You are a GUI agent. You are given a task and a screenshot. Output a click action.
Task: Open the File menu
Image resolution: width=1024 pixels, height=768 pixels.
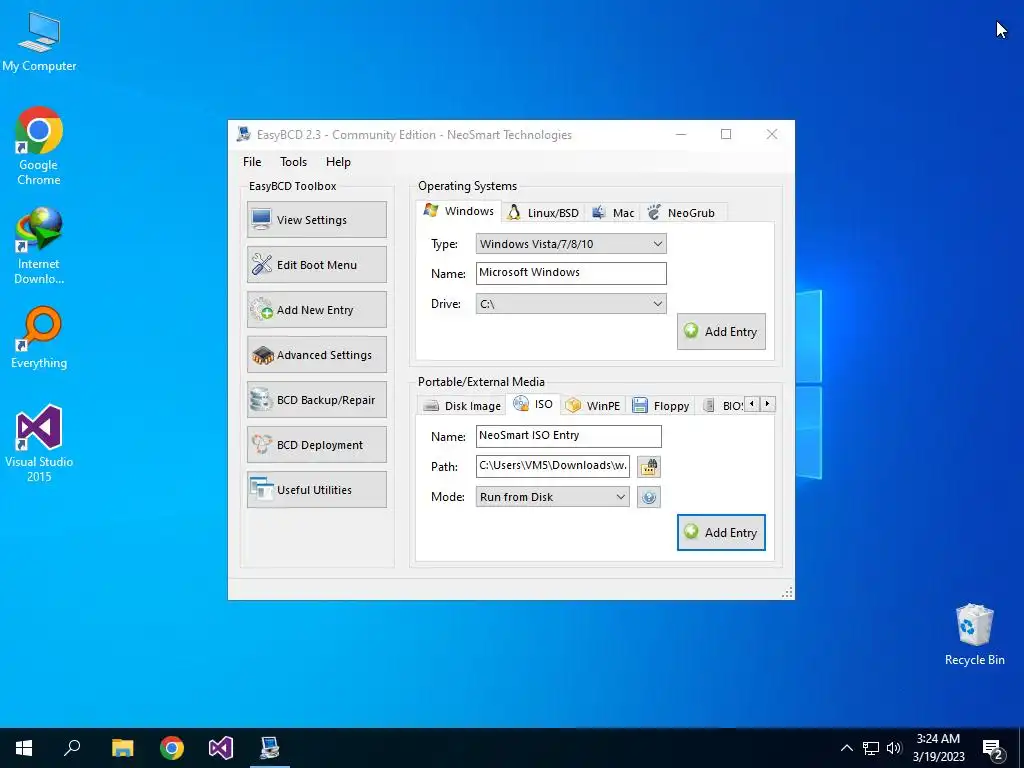click(252, 162)
